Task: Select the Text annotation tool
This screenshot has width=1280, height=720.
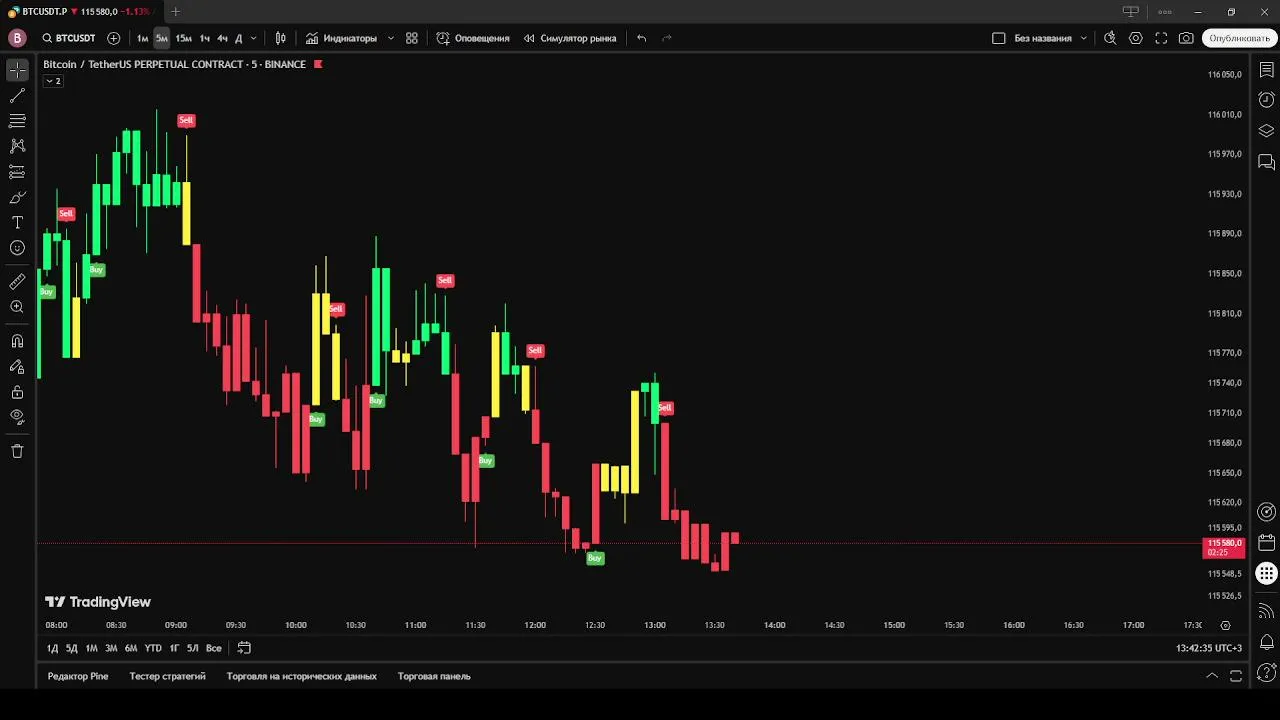Action: point(17,222)
